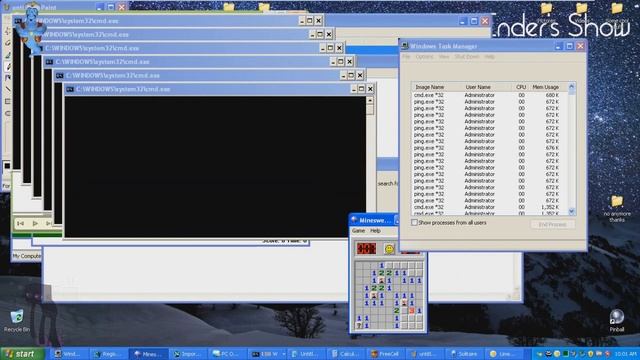This screenshot has width=640, height=360.
Task: Switch to Solitaire on the taskbar
Action: coord(464,354)
